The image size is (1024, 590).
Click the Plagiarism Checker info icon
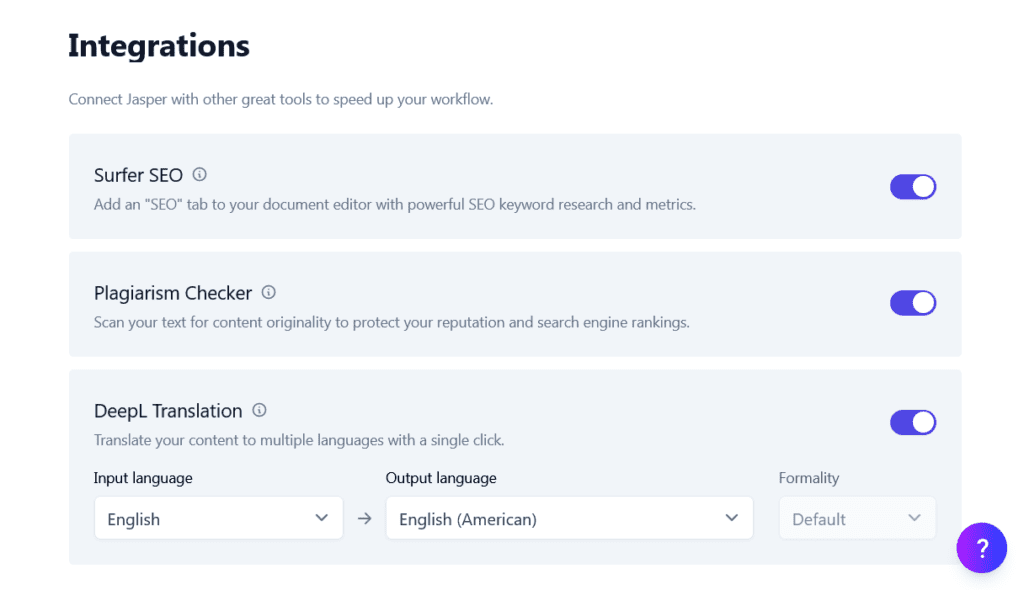tap(268, 292)
